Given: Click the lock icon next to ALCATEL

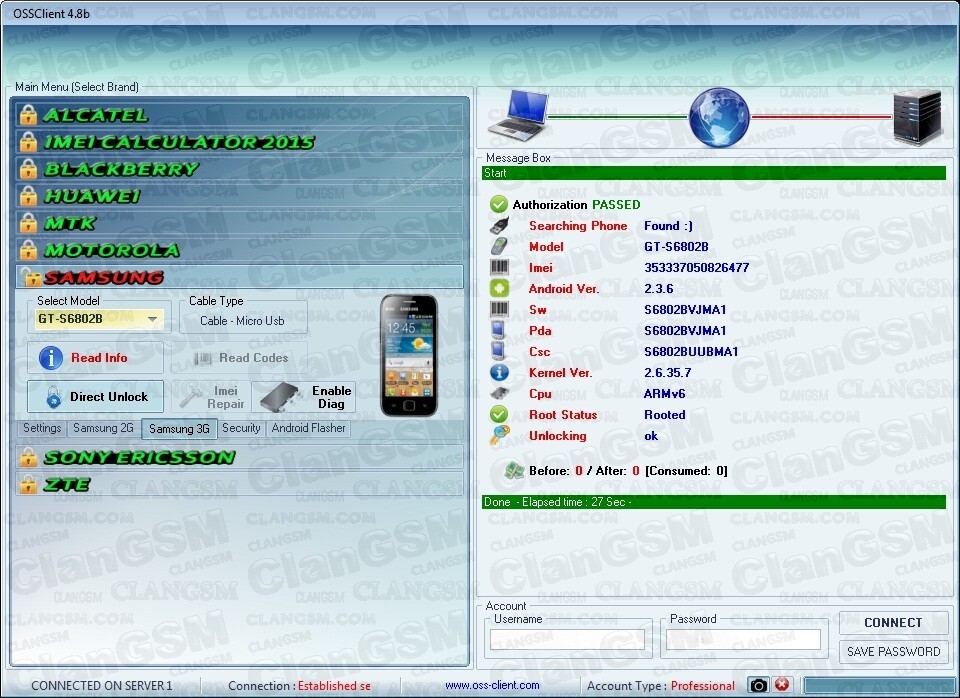Looking at the screenshot, I should pos(28,115).
